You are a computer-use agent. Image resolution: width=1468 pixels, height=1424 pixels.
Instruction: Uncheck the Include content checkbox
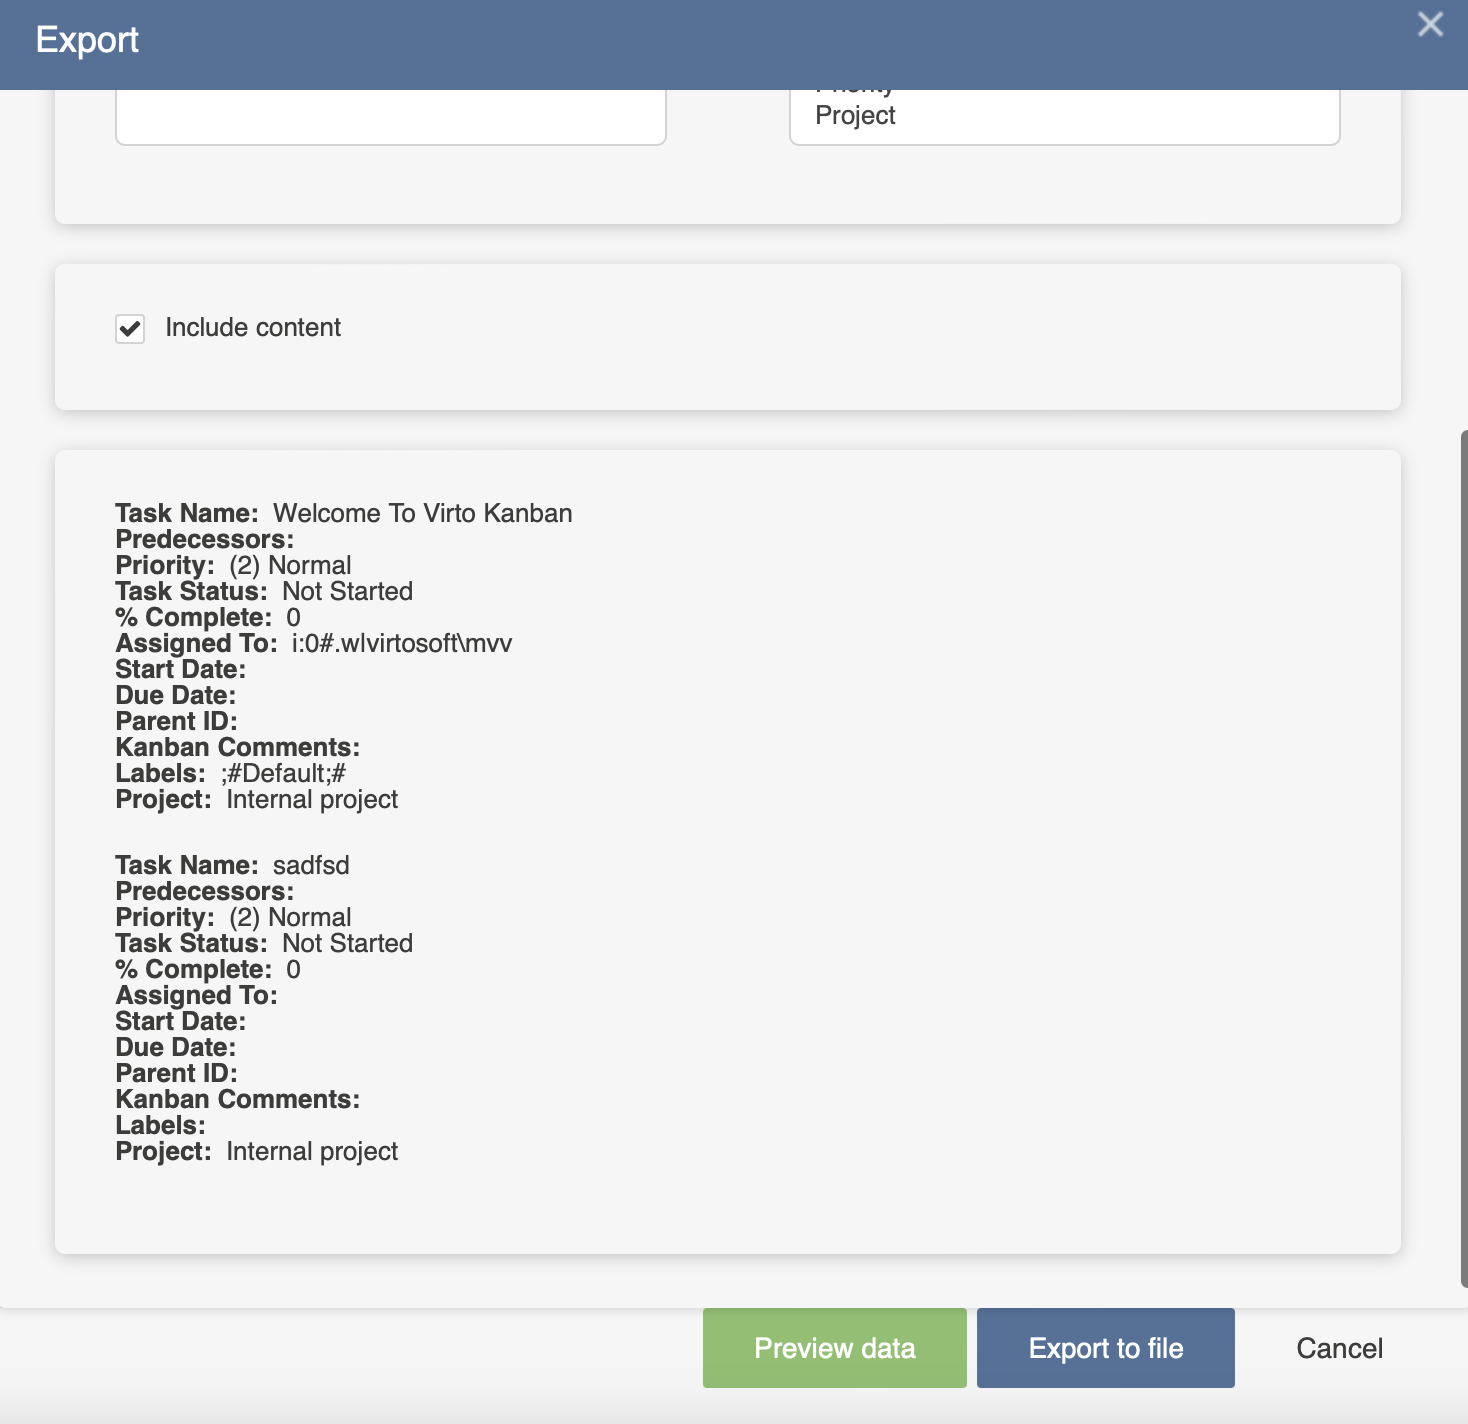(129, 329)
